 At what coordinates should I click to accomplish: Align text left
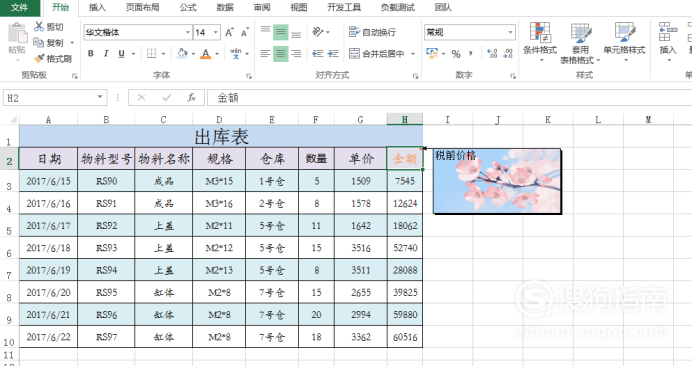[265, 53]
